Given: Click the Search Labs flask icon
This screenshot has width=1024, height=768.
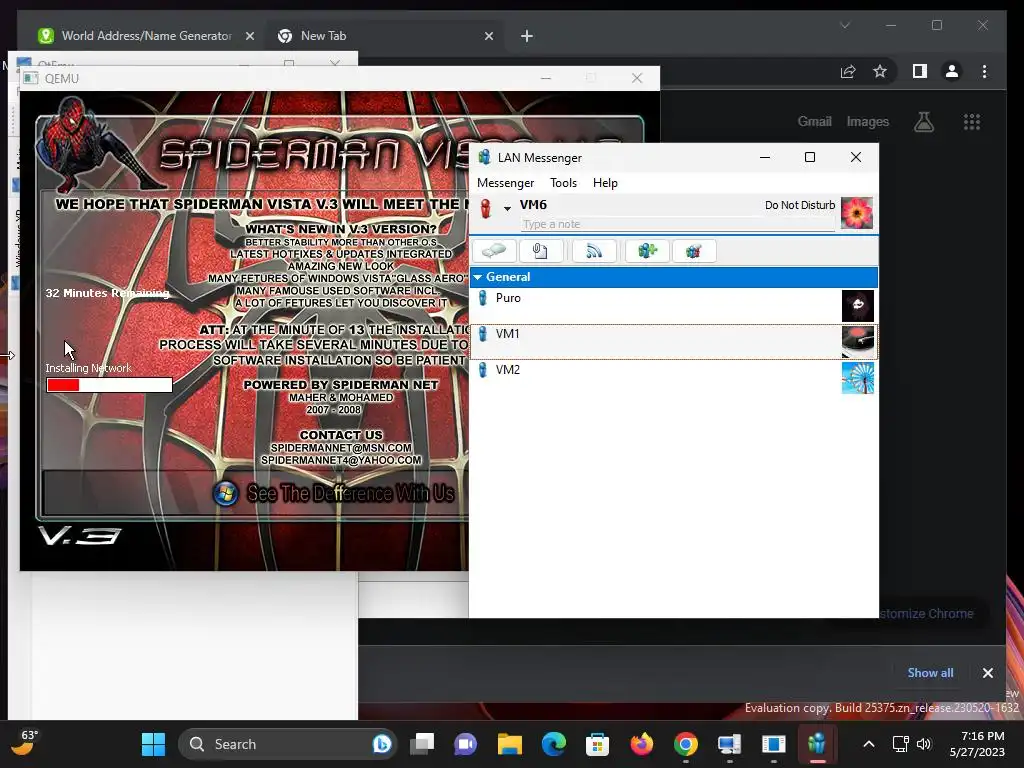Looking at the screenshot, I should click(923, 121).
